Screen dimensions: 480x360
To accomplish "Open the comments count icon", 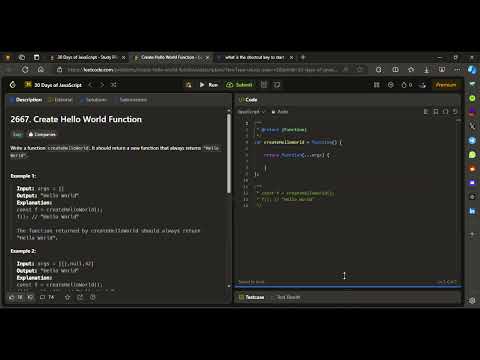I will point(47,297).
